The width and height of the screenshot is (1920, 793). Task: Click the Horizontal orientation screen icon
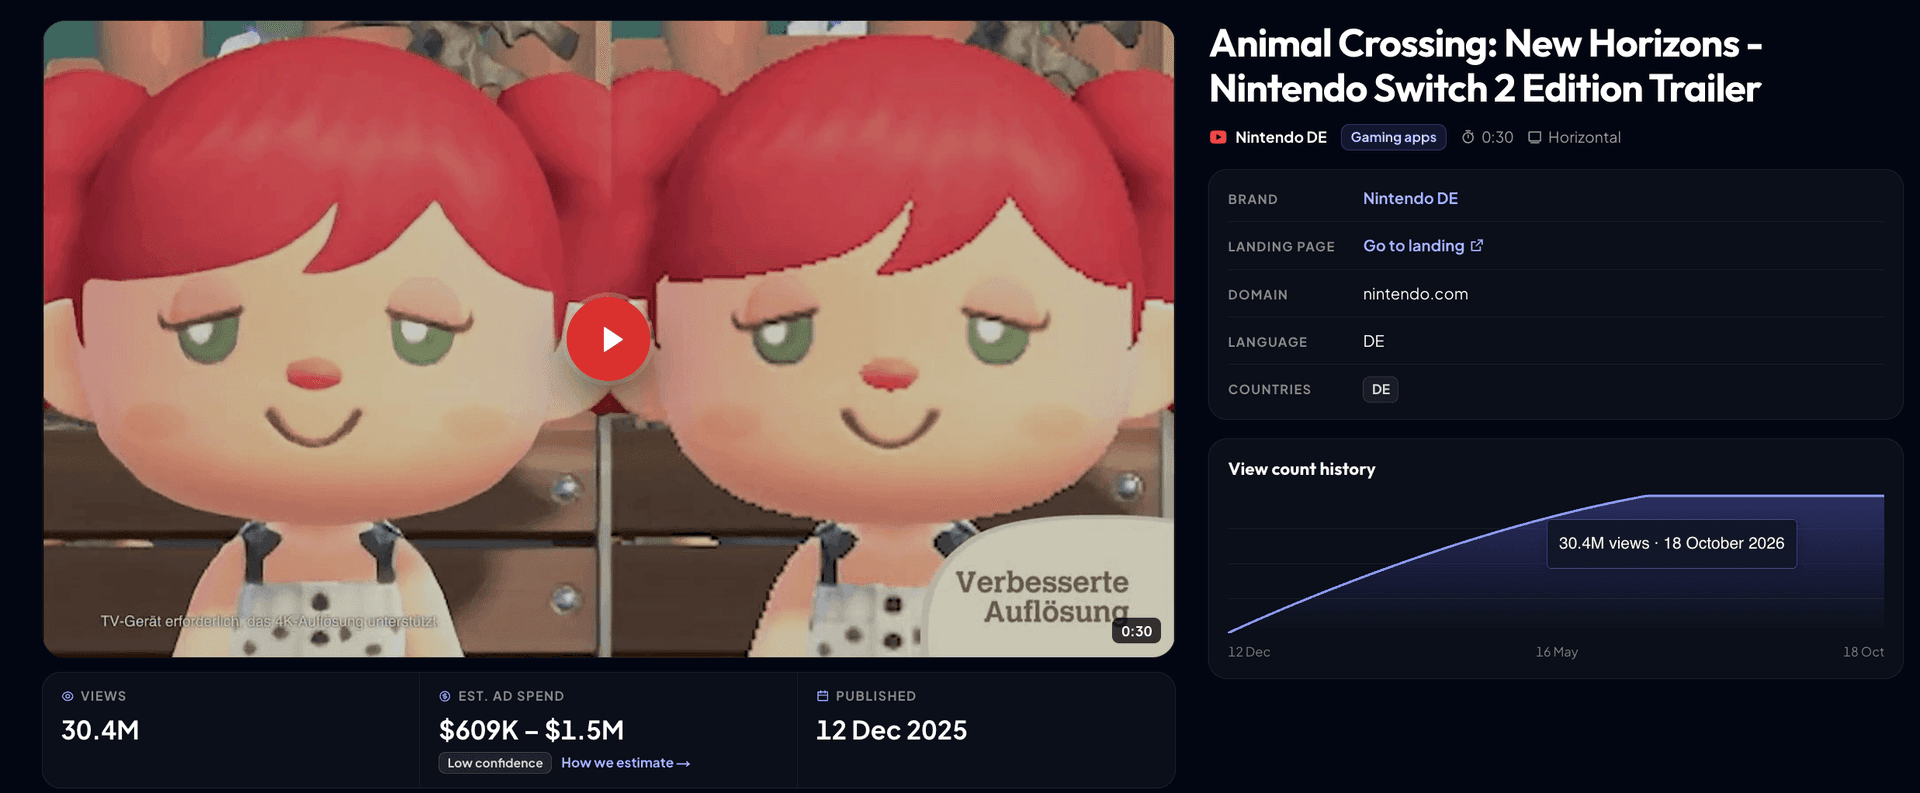1535,137
